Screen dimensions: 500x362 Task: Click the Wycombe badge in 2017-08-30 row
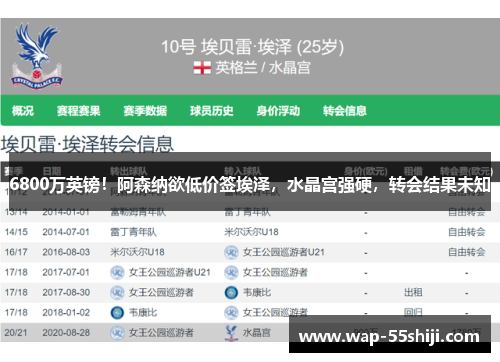click(x=231, y=293)
